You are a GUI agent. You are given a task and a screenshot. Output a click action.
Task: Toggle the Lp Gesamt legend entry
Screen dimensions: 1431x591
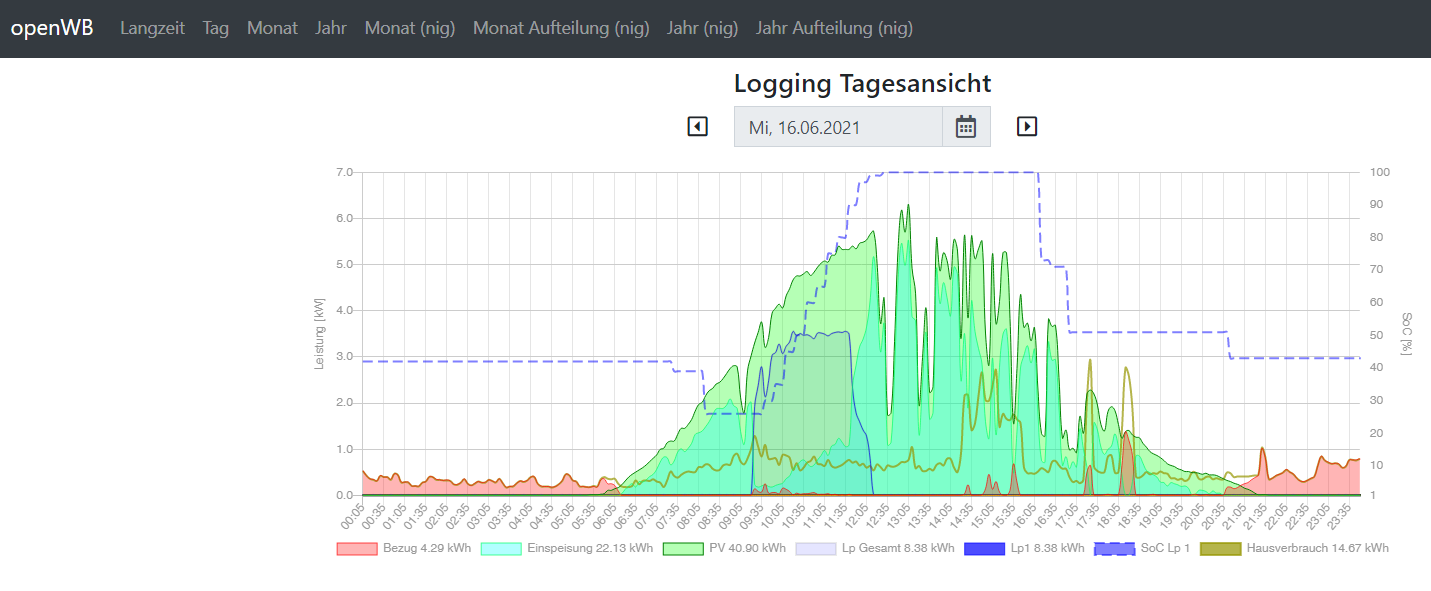[x=897, y=548]
